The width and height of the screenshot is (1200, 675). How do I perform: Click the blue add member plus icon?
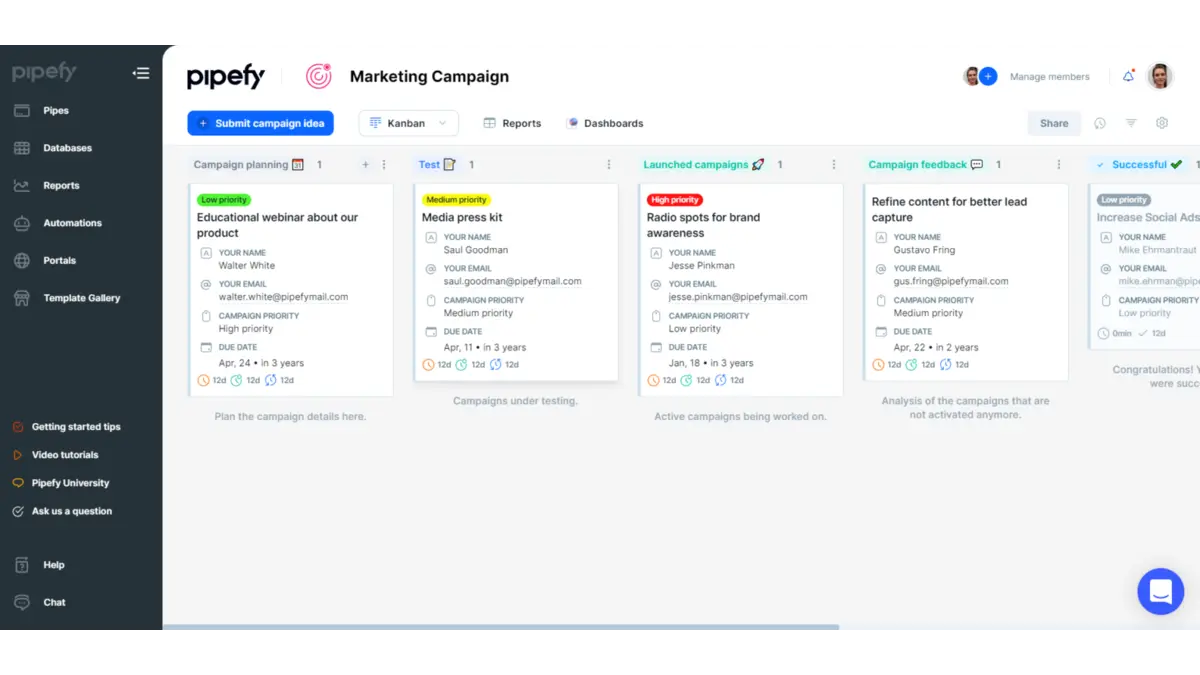988,76
